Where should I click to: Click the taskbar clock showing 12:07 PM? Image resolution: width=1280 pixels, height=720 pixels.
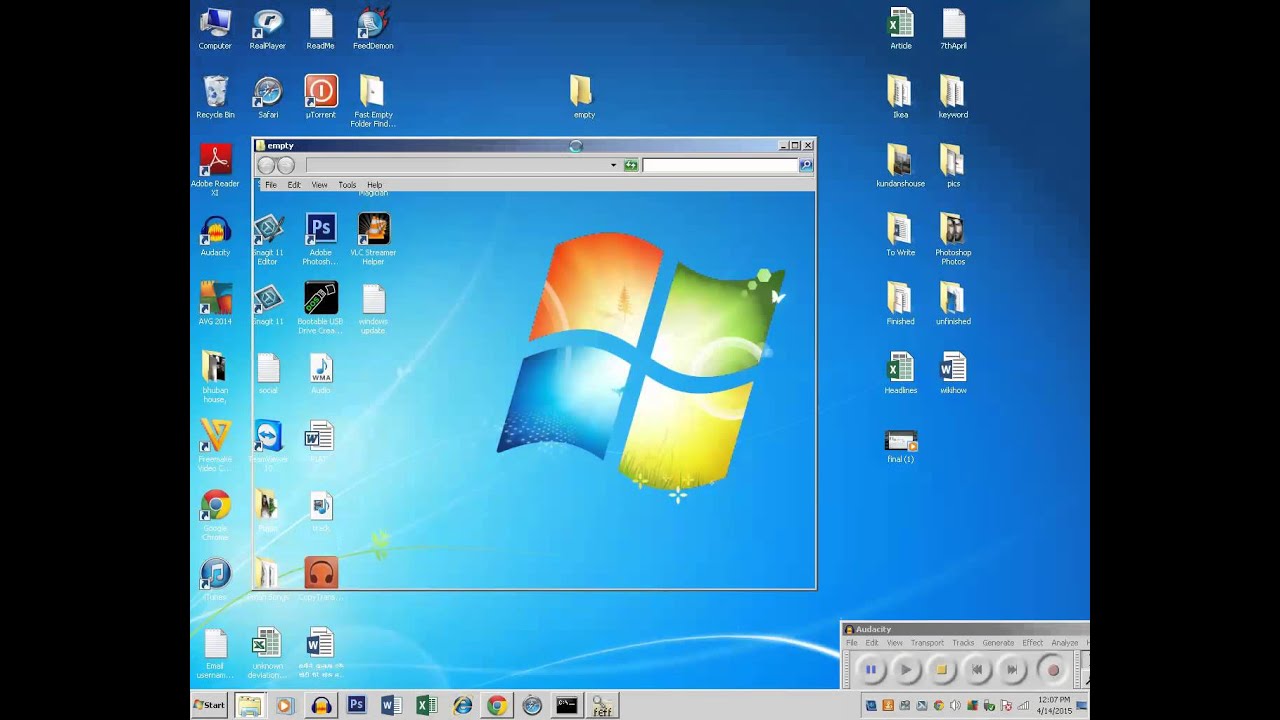(x=1054, y=705)
